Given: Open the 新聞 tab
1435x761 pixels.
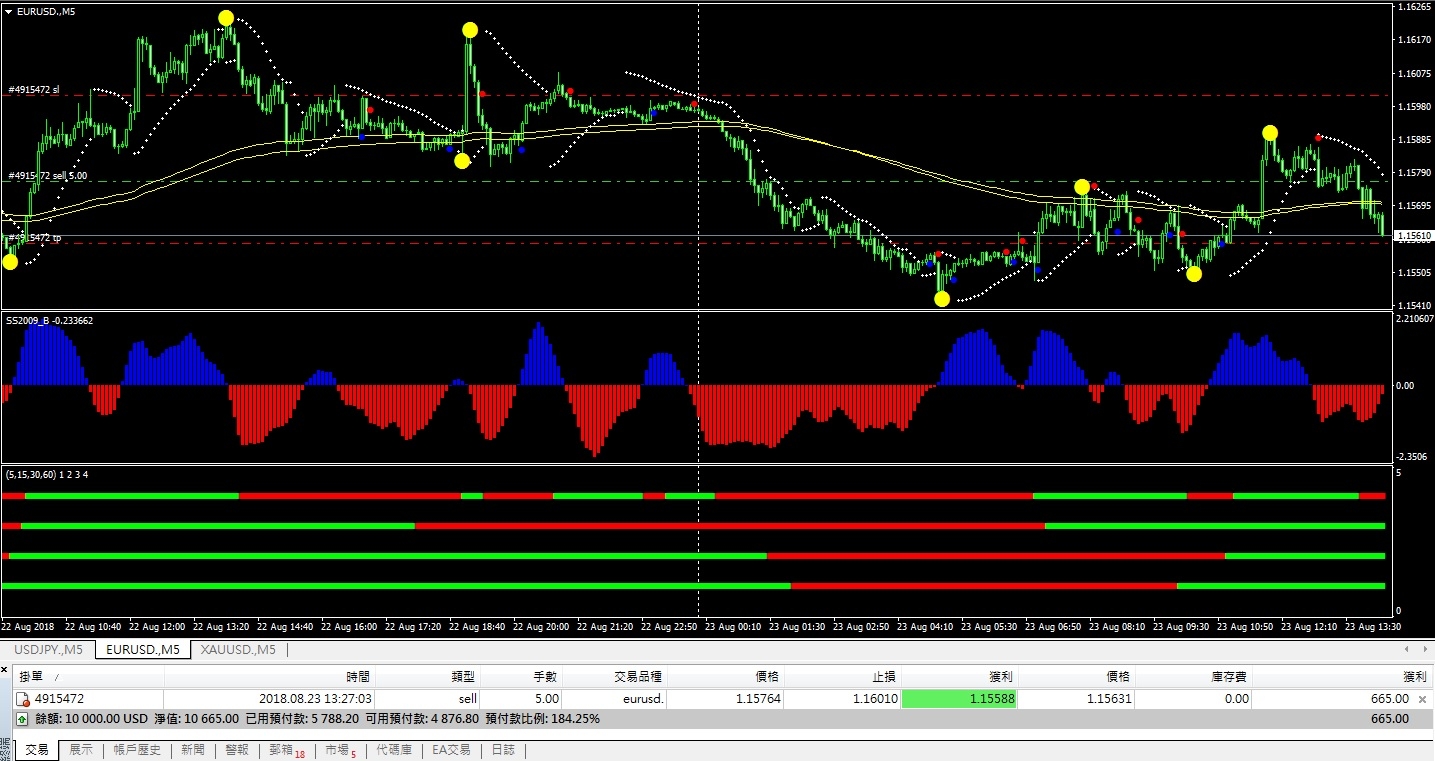Looking at the screenshot, I should (194, 749).
